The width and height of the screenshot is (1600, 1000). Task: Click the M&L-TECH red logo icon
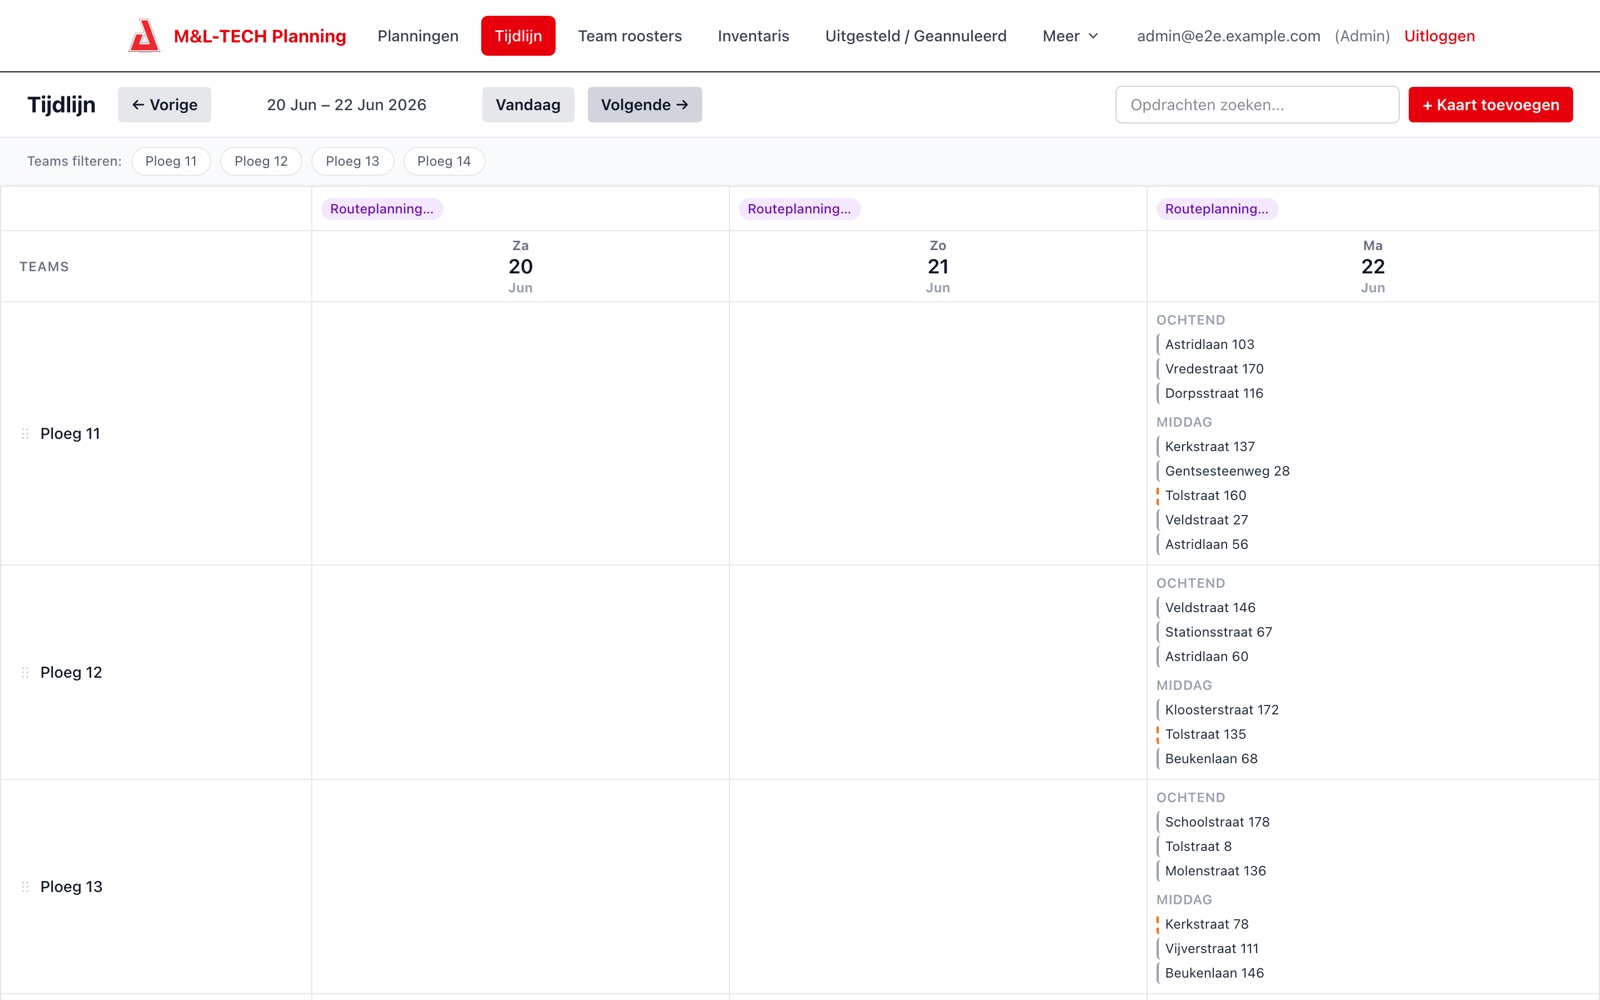(144, 36)
